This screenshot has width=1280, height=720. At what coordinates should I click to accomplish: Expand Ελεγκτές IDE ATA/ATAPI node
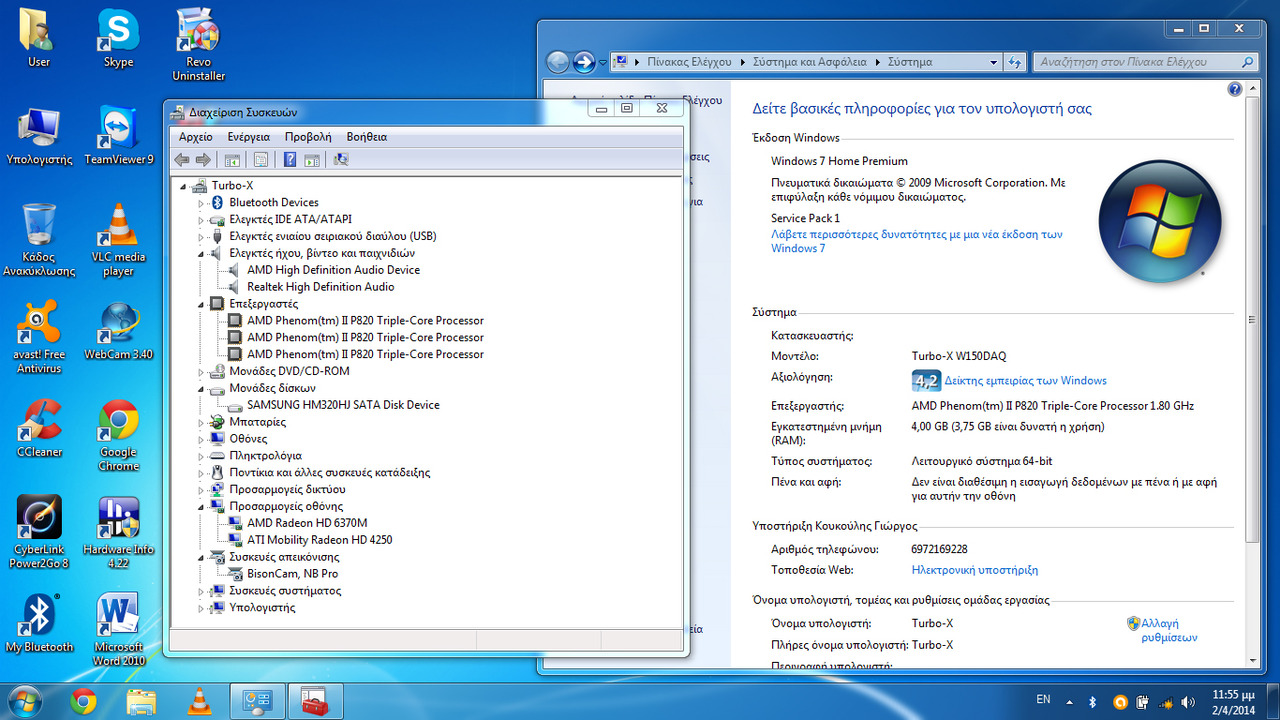(201, 220)
